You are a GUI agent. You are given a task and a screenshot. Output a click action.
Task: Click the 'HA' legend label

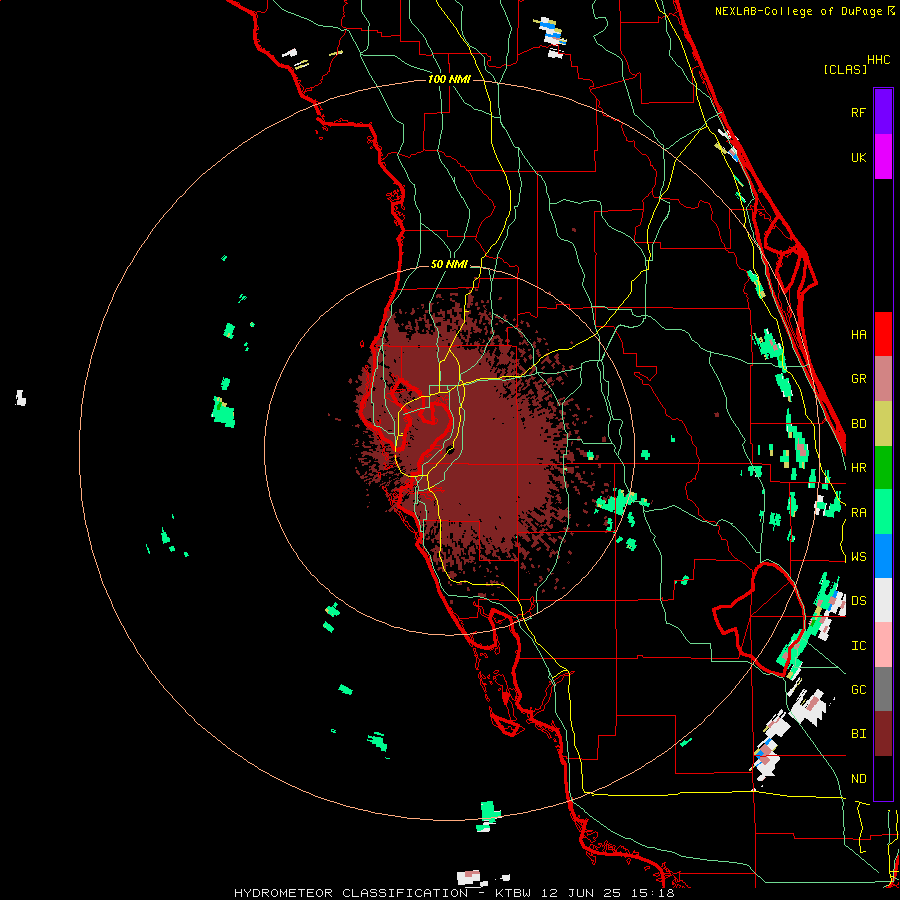click(x=858, y=334)
